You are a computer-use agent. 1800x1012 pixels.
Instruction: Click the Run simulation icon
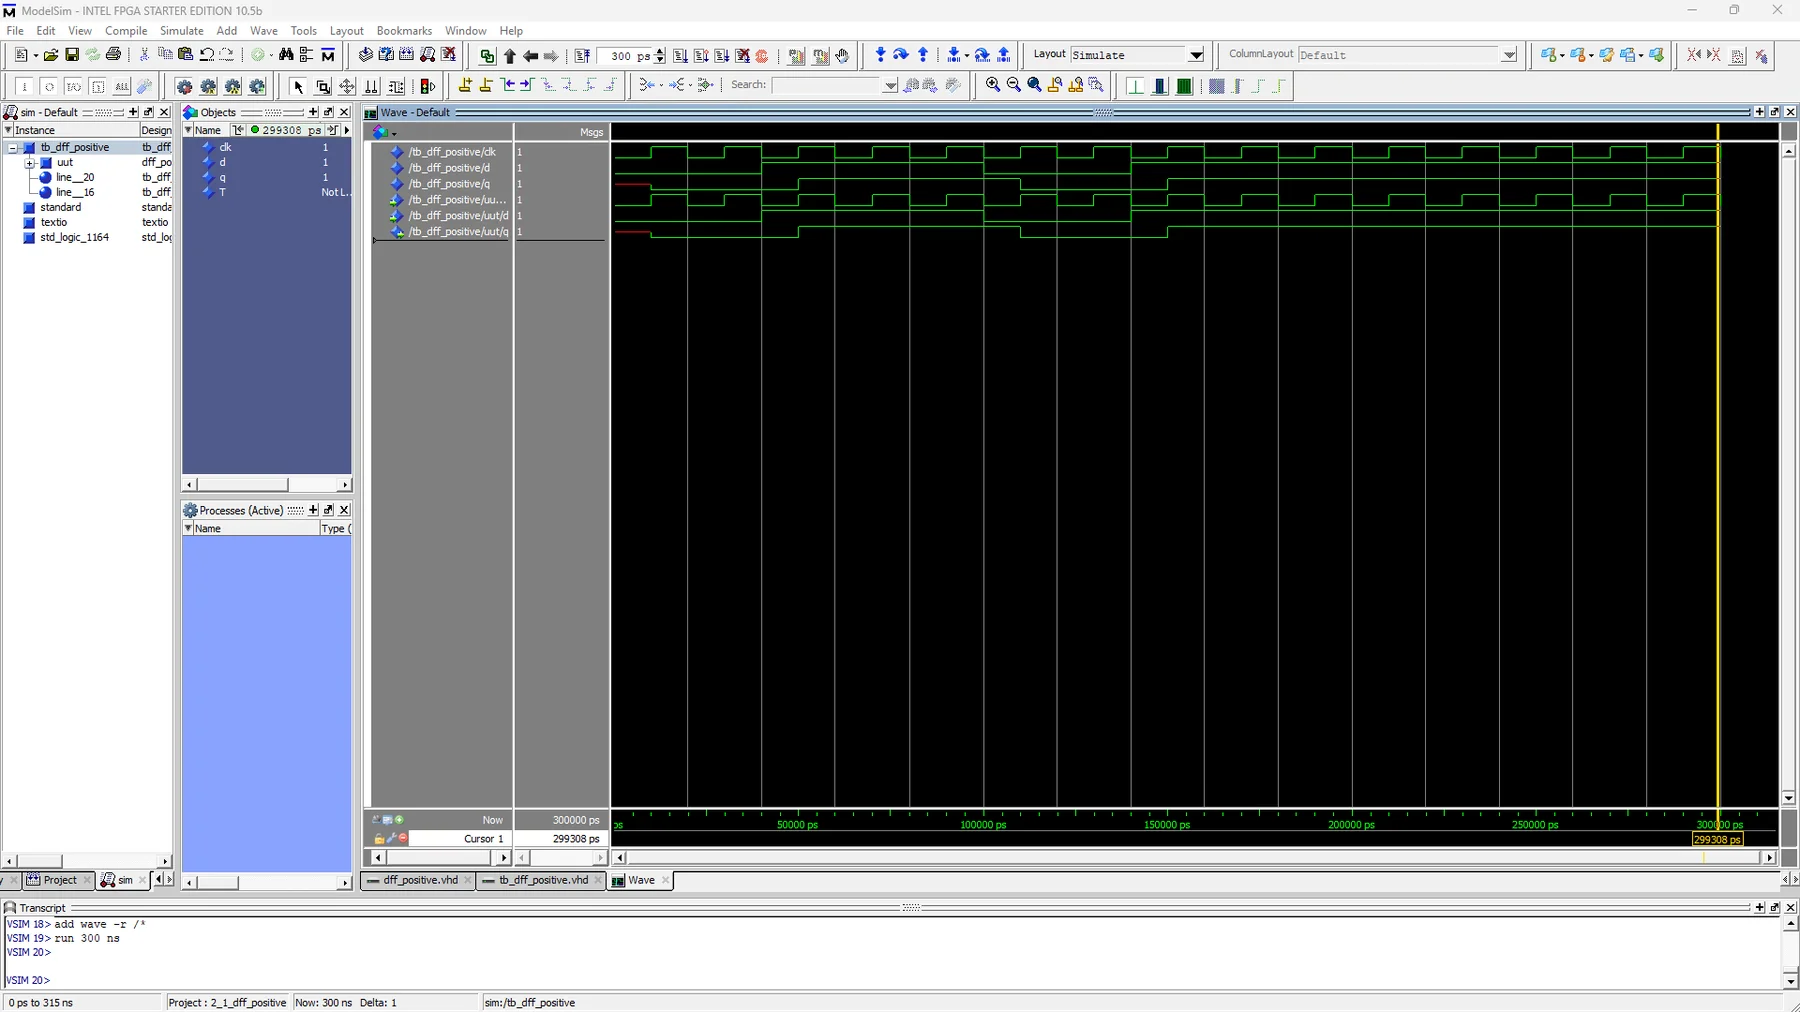point(680,56)
